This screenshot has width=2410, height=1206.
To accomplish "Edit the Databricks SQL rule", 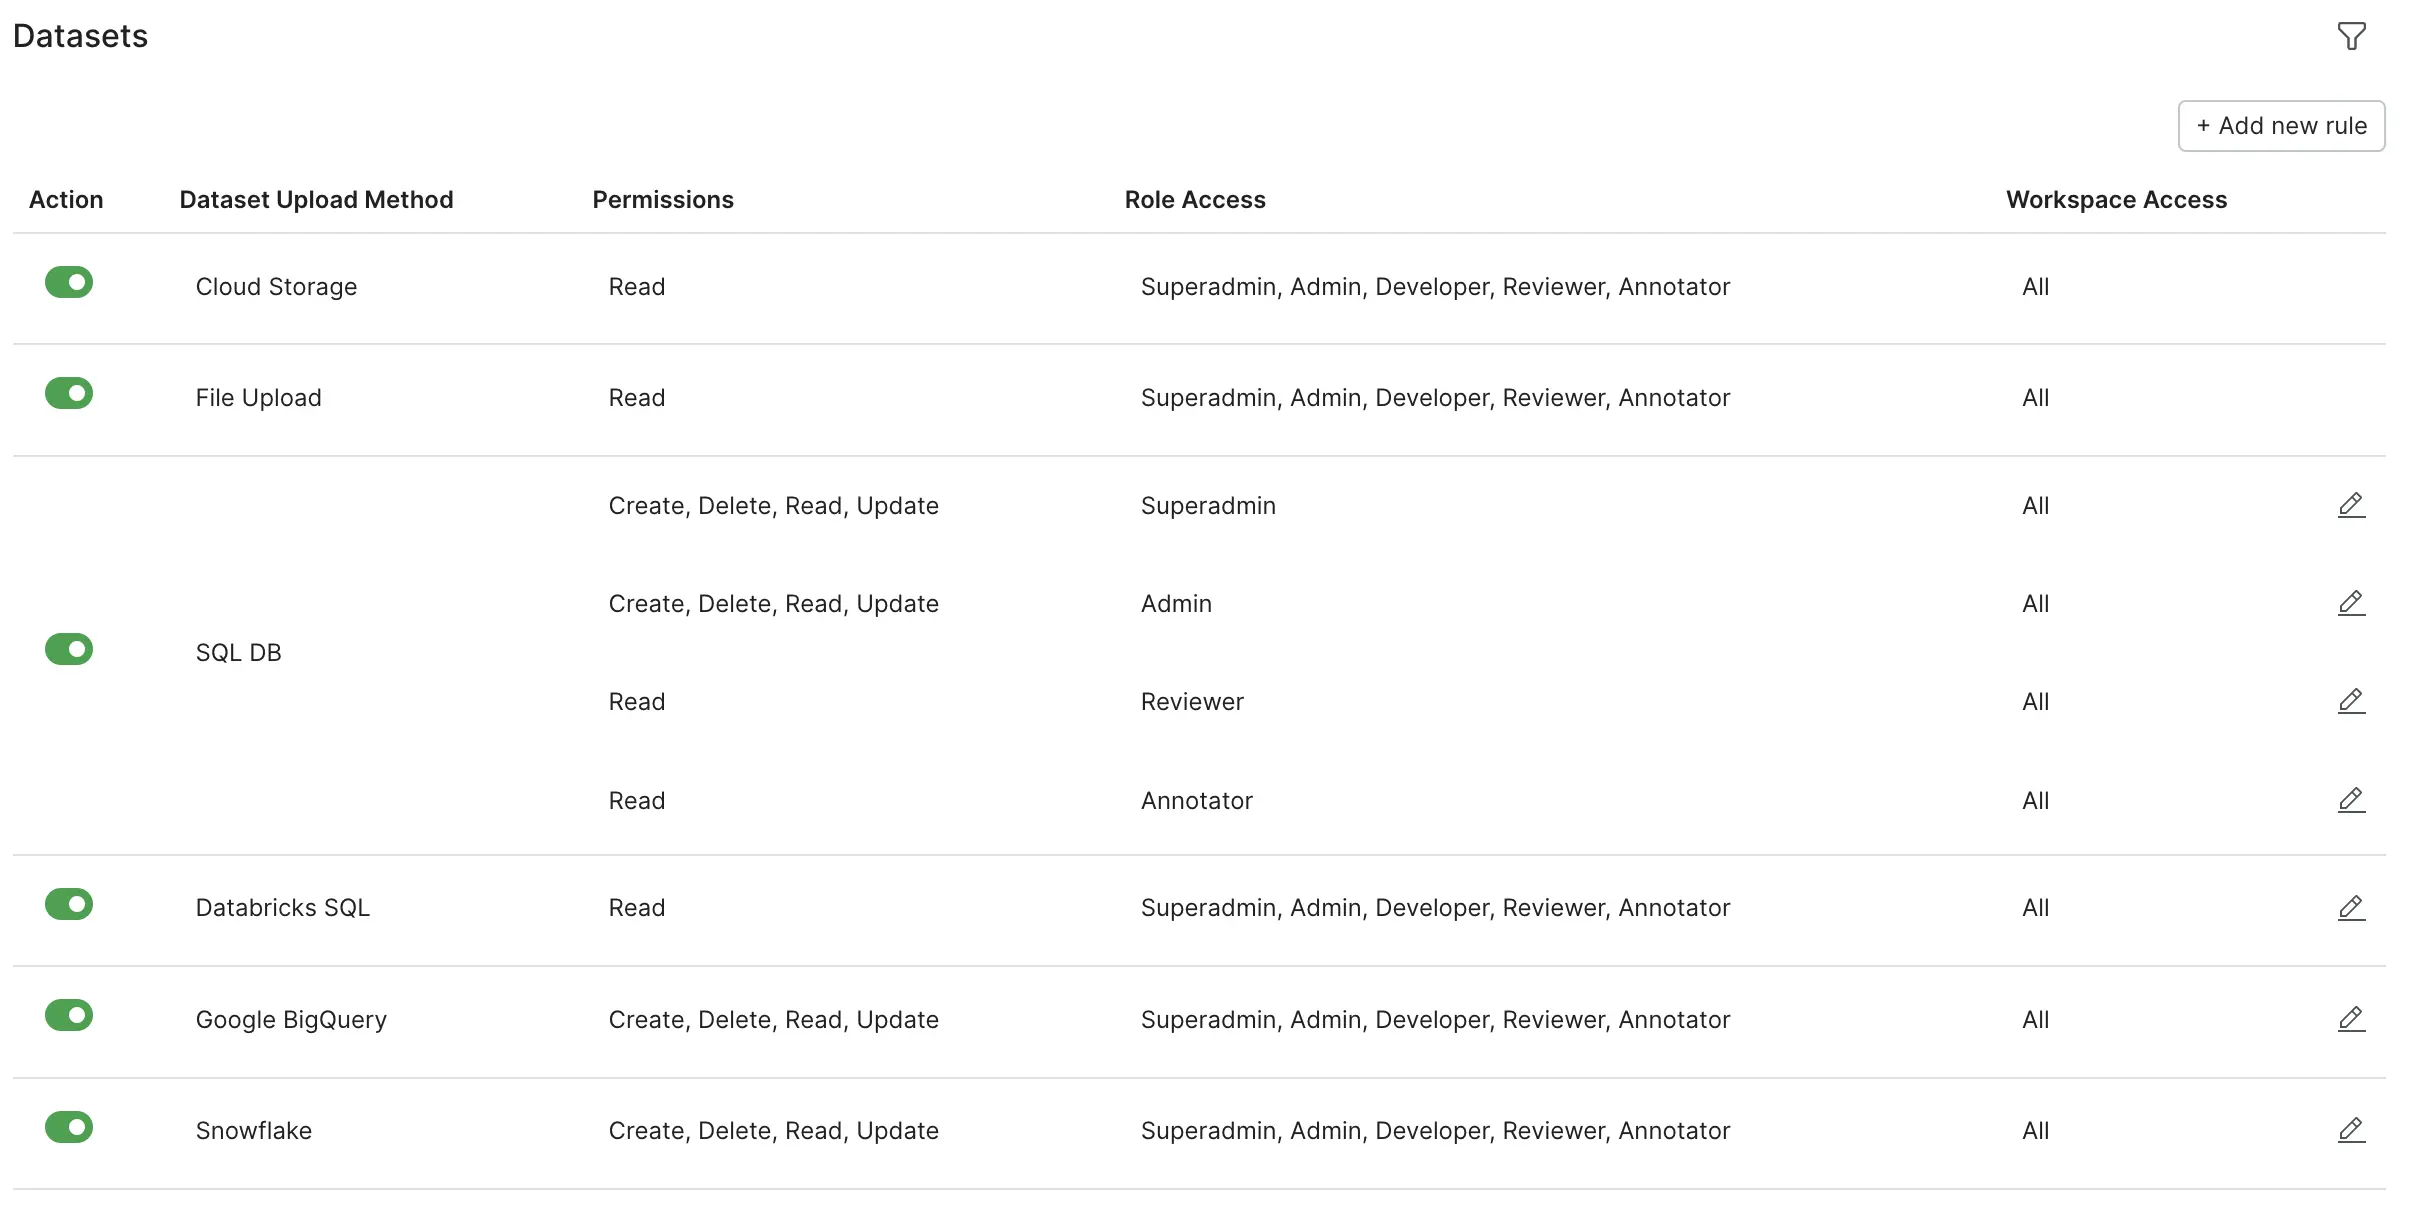I will coord(2351,908).
